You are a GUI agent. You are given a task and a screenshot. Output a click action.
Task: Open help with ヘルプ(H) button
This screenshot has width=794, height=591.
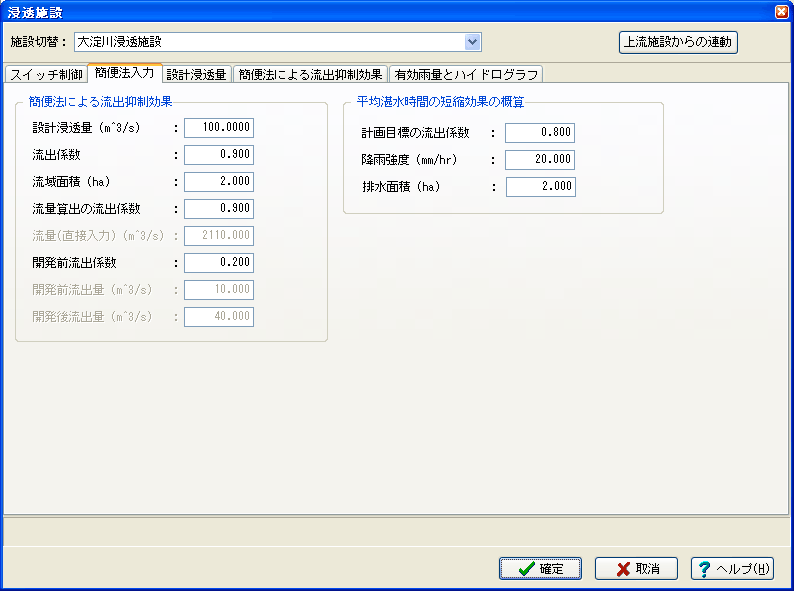(732, 569)
